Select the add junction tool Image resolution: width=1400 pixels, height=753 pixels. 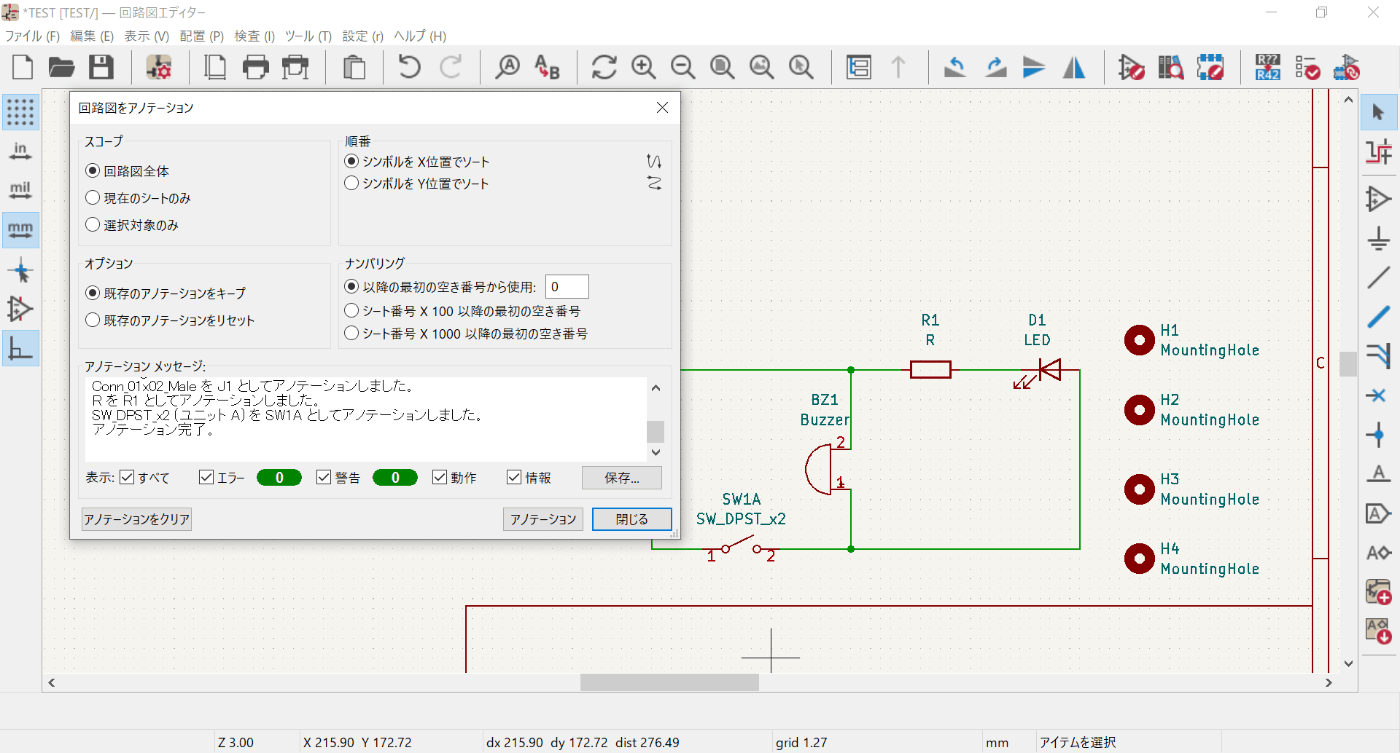pos(1379,435)
